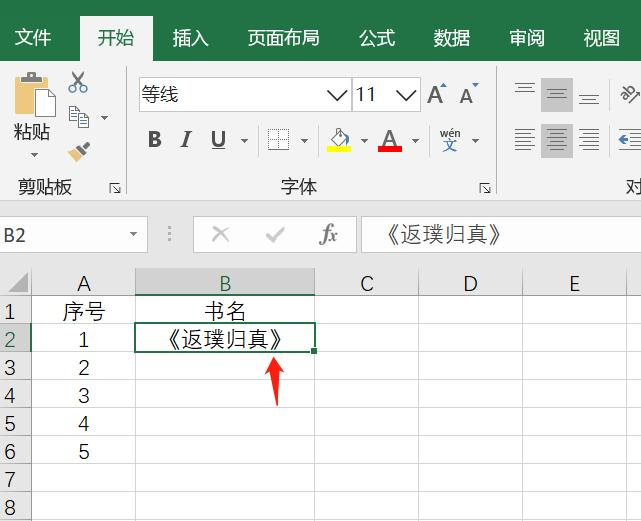Open the 文件 menu tab
Screen dimensions: 641x521
[33, 38]
